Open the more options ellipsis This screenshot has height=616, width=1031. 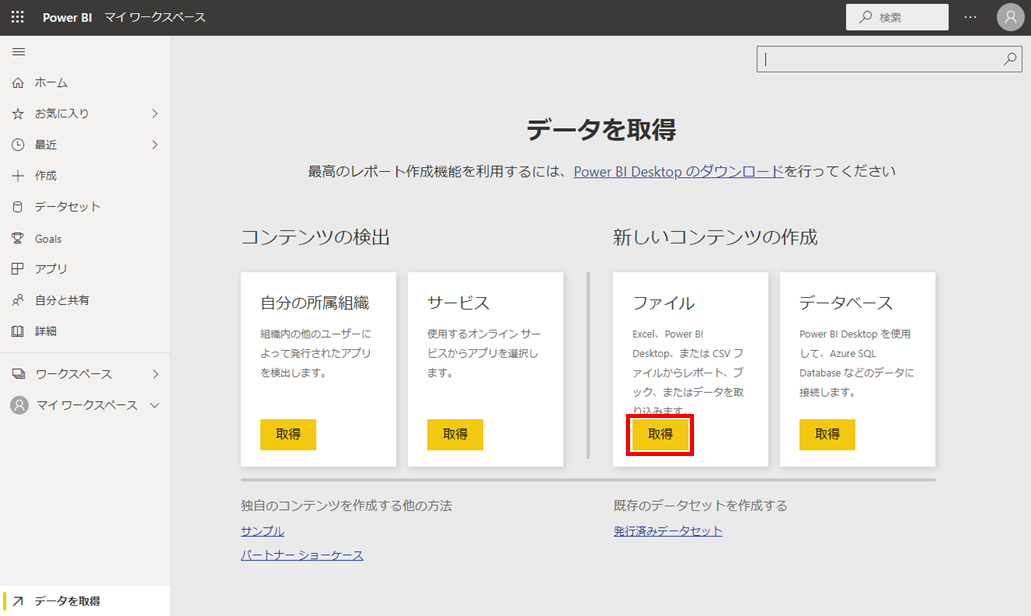coord(970,17)
